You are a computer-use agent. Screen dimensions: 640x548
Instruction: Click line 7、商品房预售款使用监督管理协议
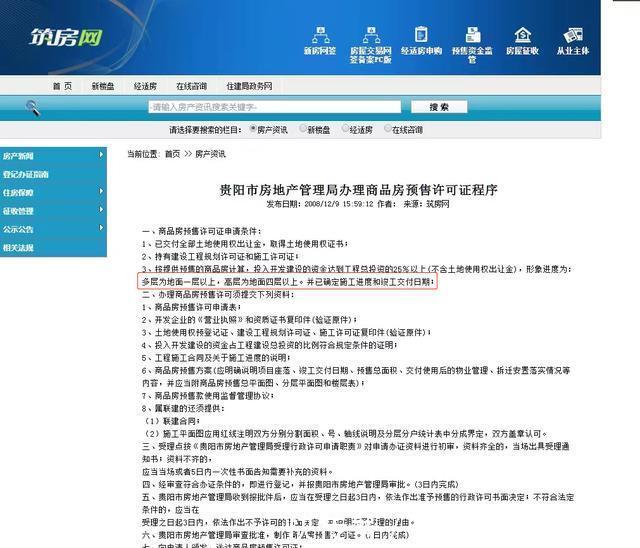(x=208, y=395)
